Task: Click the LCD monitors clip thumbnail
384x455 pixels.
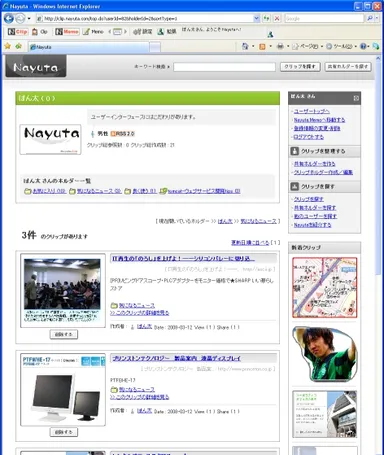Action: tap(63, 390)
